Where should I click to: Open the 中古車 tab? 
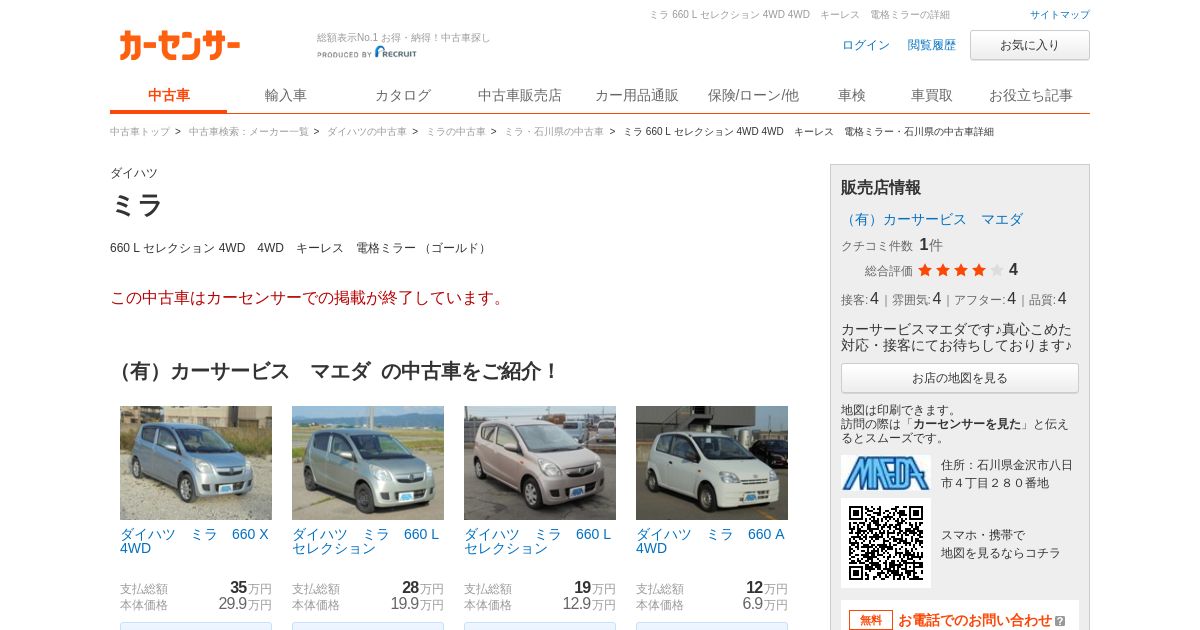(x=169, y=96)
